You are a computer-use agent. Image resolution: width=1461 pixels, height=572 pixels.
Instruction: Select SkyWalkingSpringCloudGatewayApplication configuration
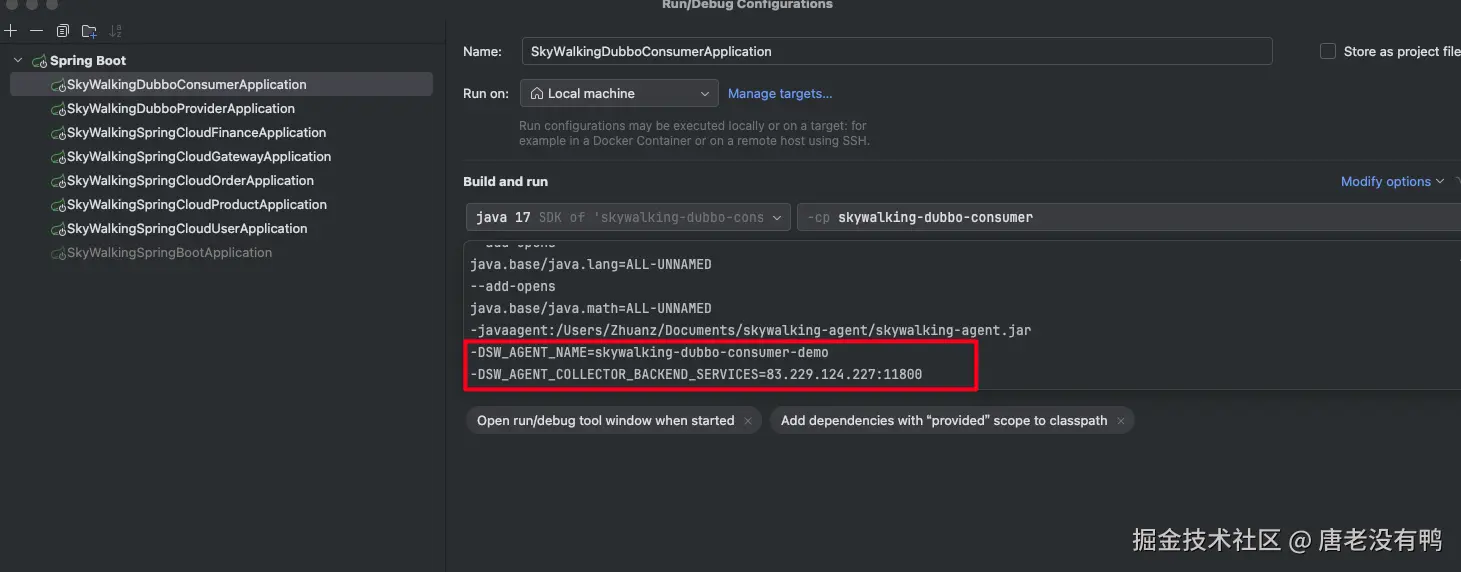pos(198,157)
